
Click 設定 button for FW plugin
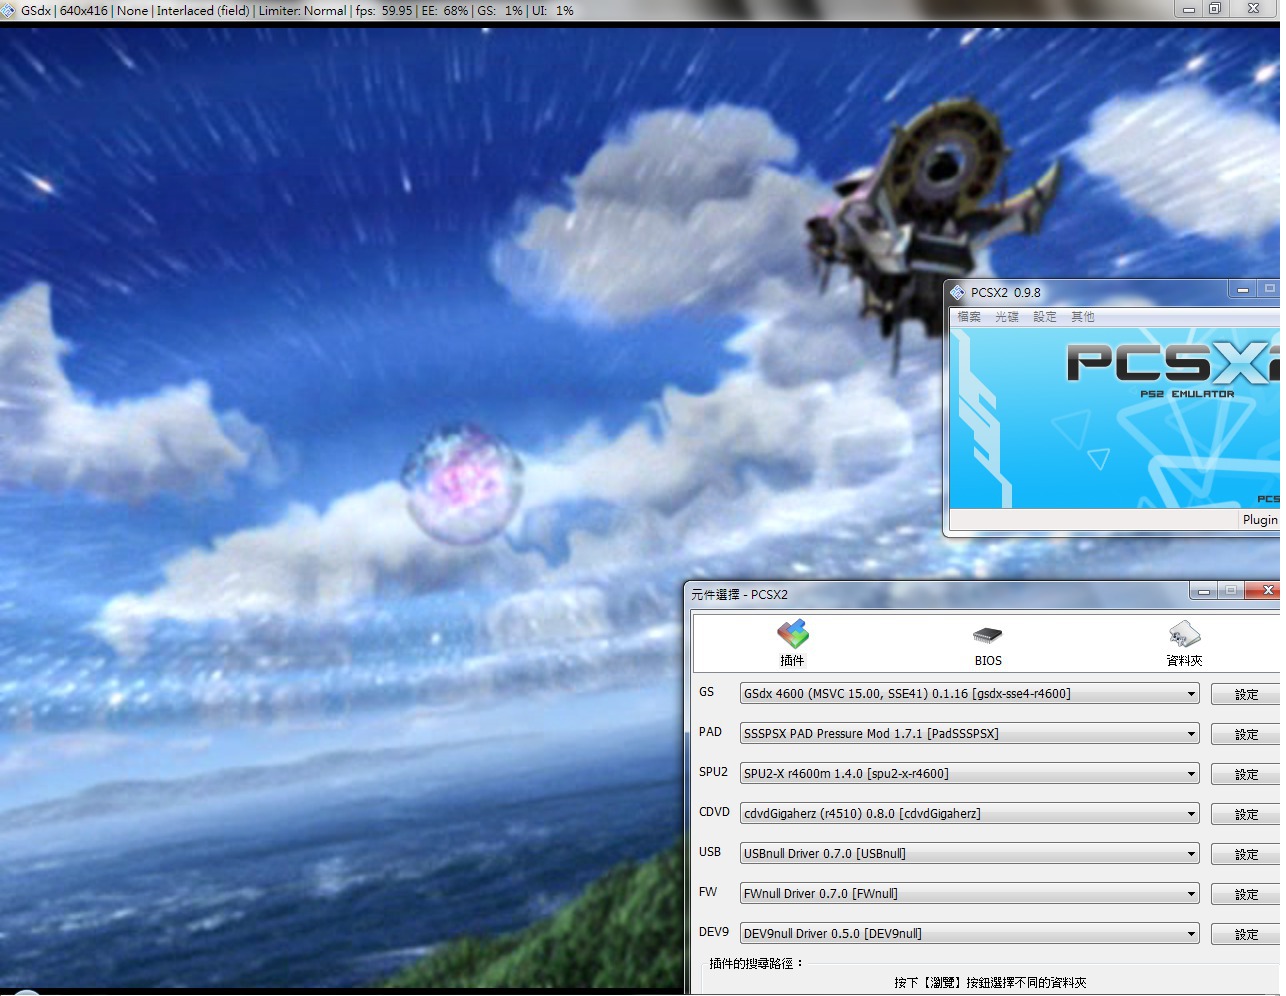[x=1246, y=894]
